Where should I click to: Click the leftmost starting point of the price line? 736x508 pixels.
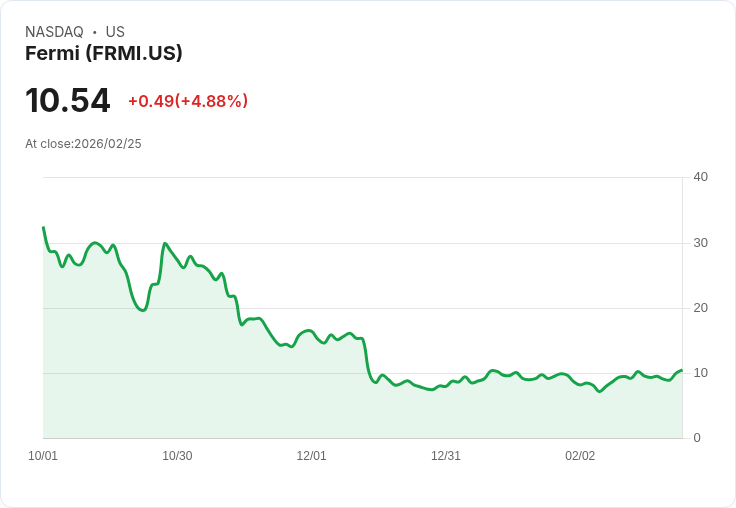click(x=43, y=228)
